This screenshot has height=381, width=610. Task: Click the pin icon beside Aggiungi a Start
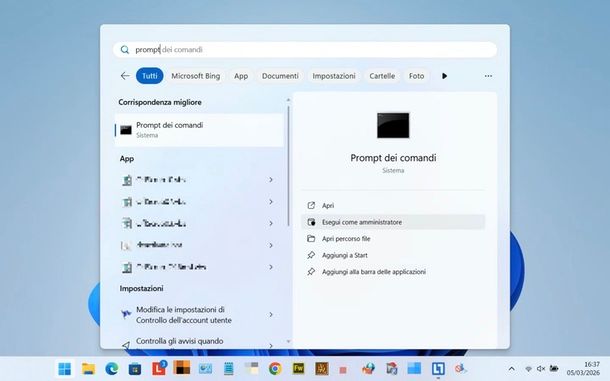(311, 255)
